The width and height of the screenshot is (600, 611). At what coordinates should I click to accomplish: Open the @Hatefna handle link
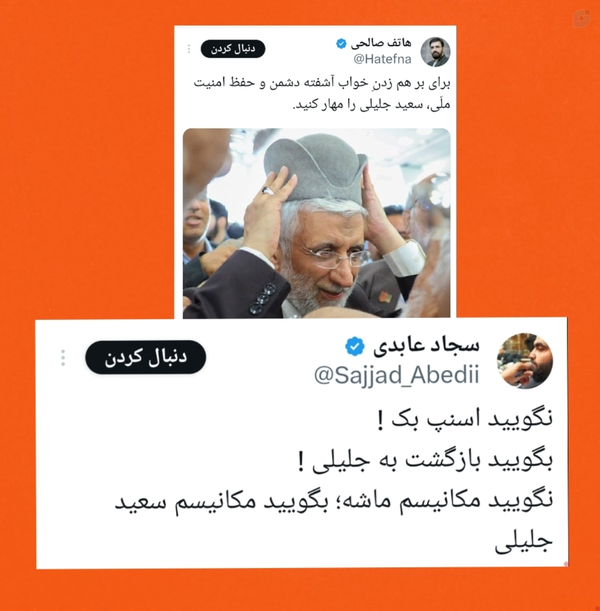[x=382, y=59]
